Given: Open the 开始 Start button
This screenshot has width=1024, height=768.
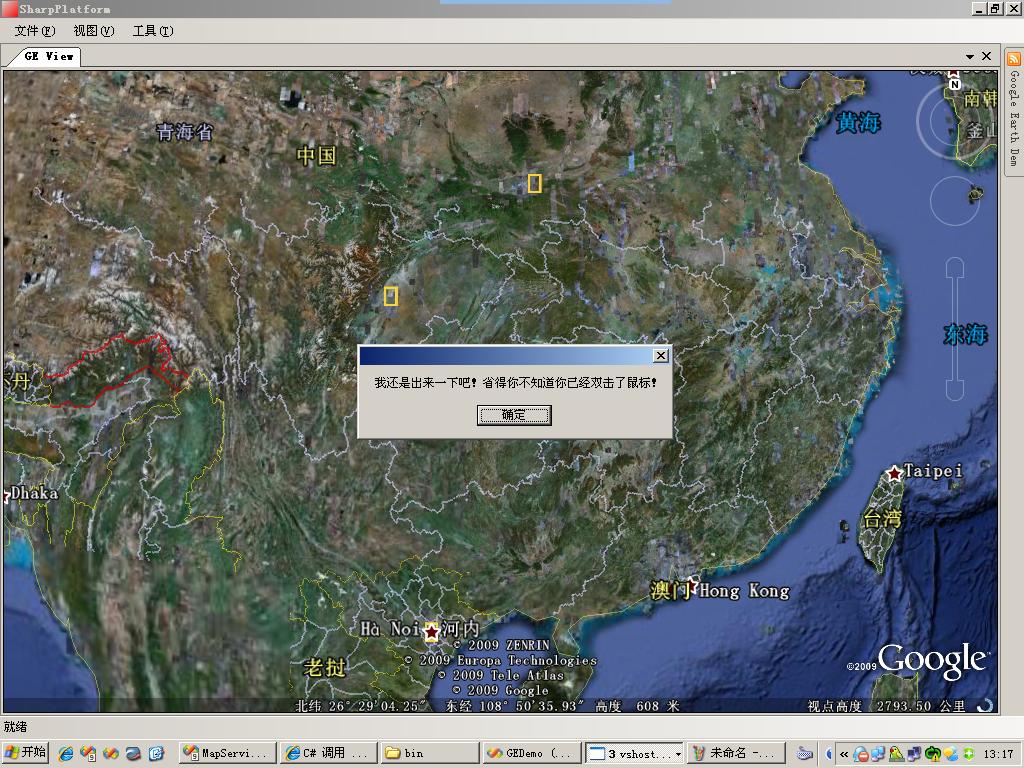Looking at the screenshot, I should coord(25,753).
